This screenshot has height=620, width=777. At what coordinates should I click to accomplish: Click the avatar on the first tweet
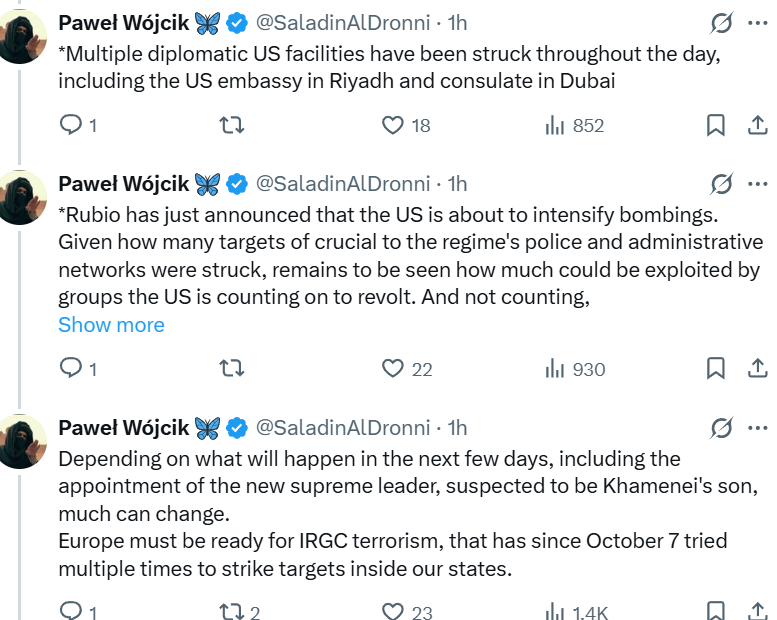pyautogui.click(x=21, y=36)
